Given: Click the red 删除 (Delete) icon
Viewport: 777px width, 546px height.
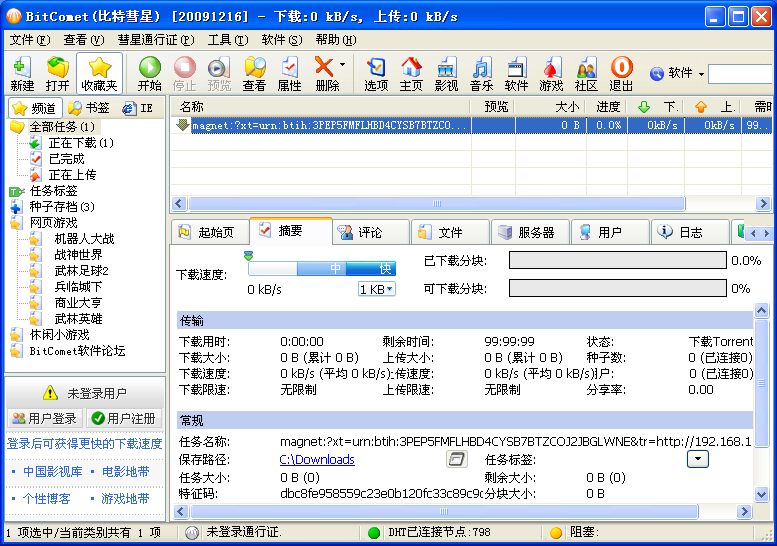Looking at the screenshot, I should click(x=327, y=73).
